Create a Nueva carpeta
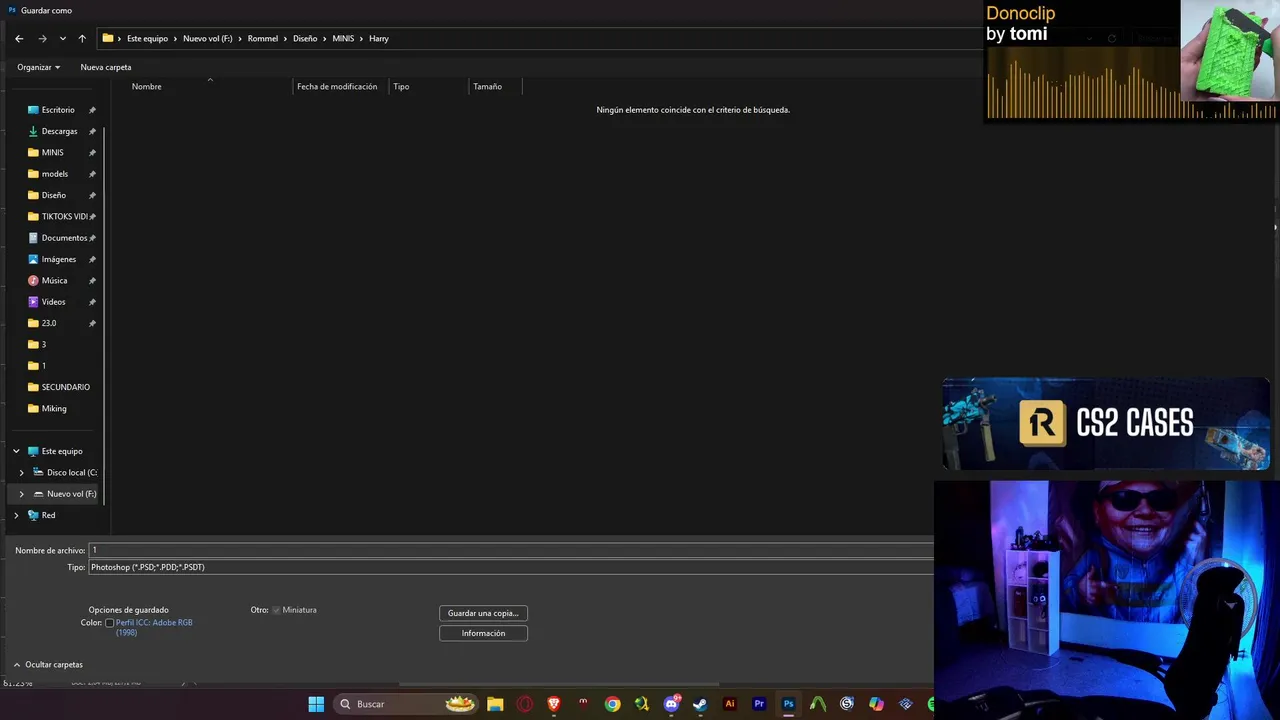Viewport: 1280px width, 720px height. (106, 67)
